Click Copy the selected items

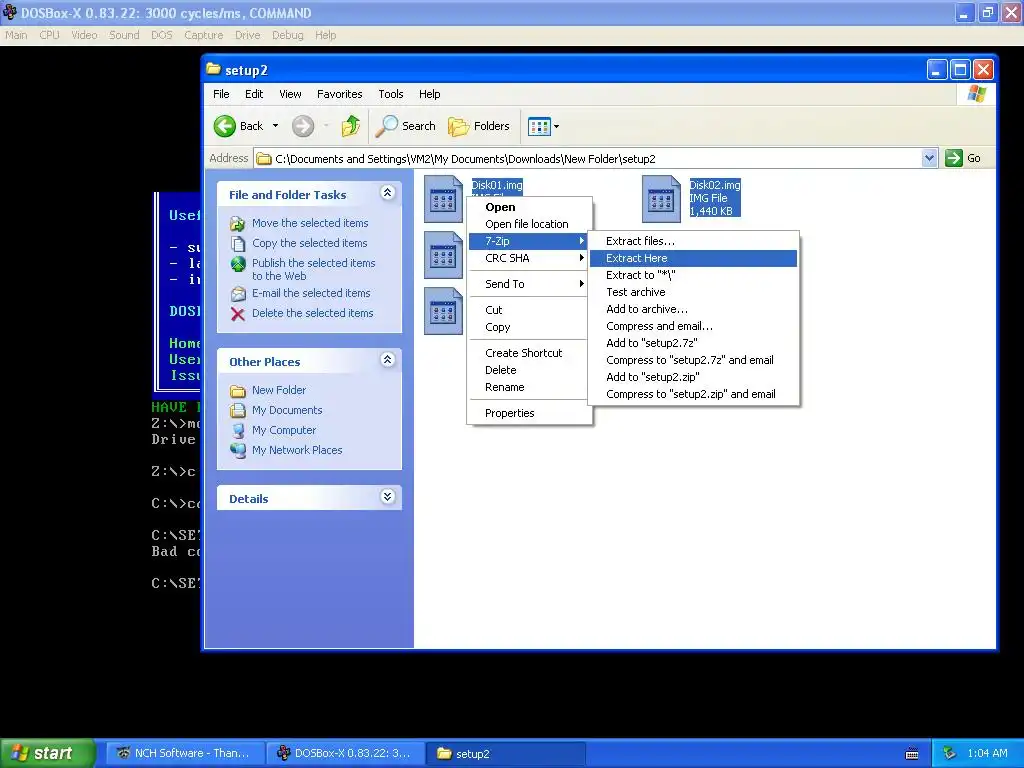click(x=310, y=243)
